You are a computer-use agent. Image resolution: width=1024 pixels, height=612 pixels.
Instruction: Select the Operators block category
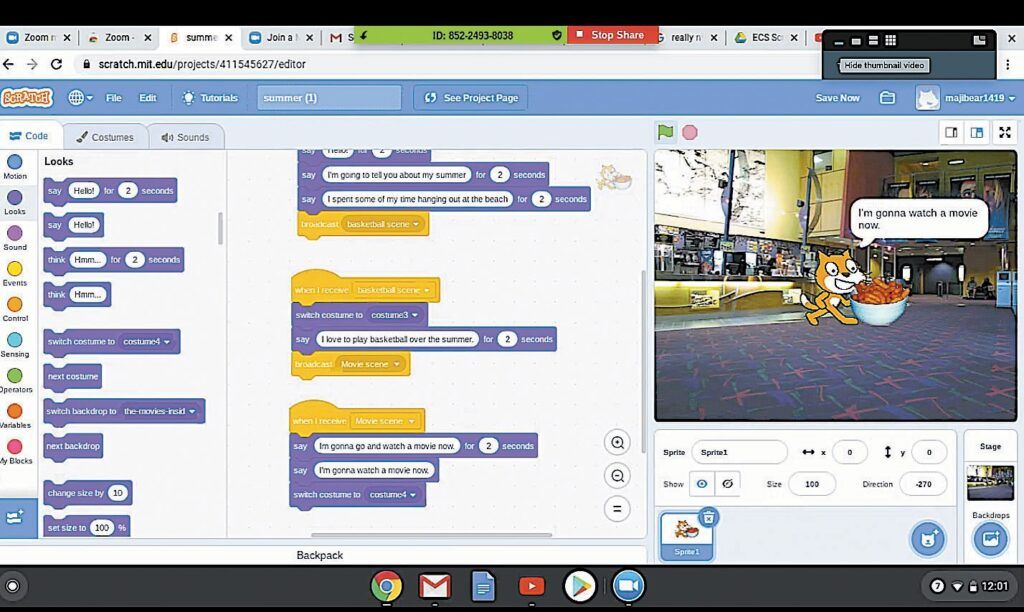(x=14, y=380)
